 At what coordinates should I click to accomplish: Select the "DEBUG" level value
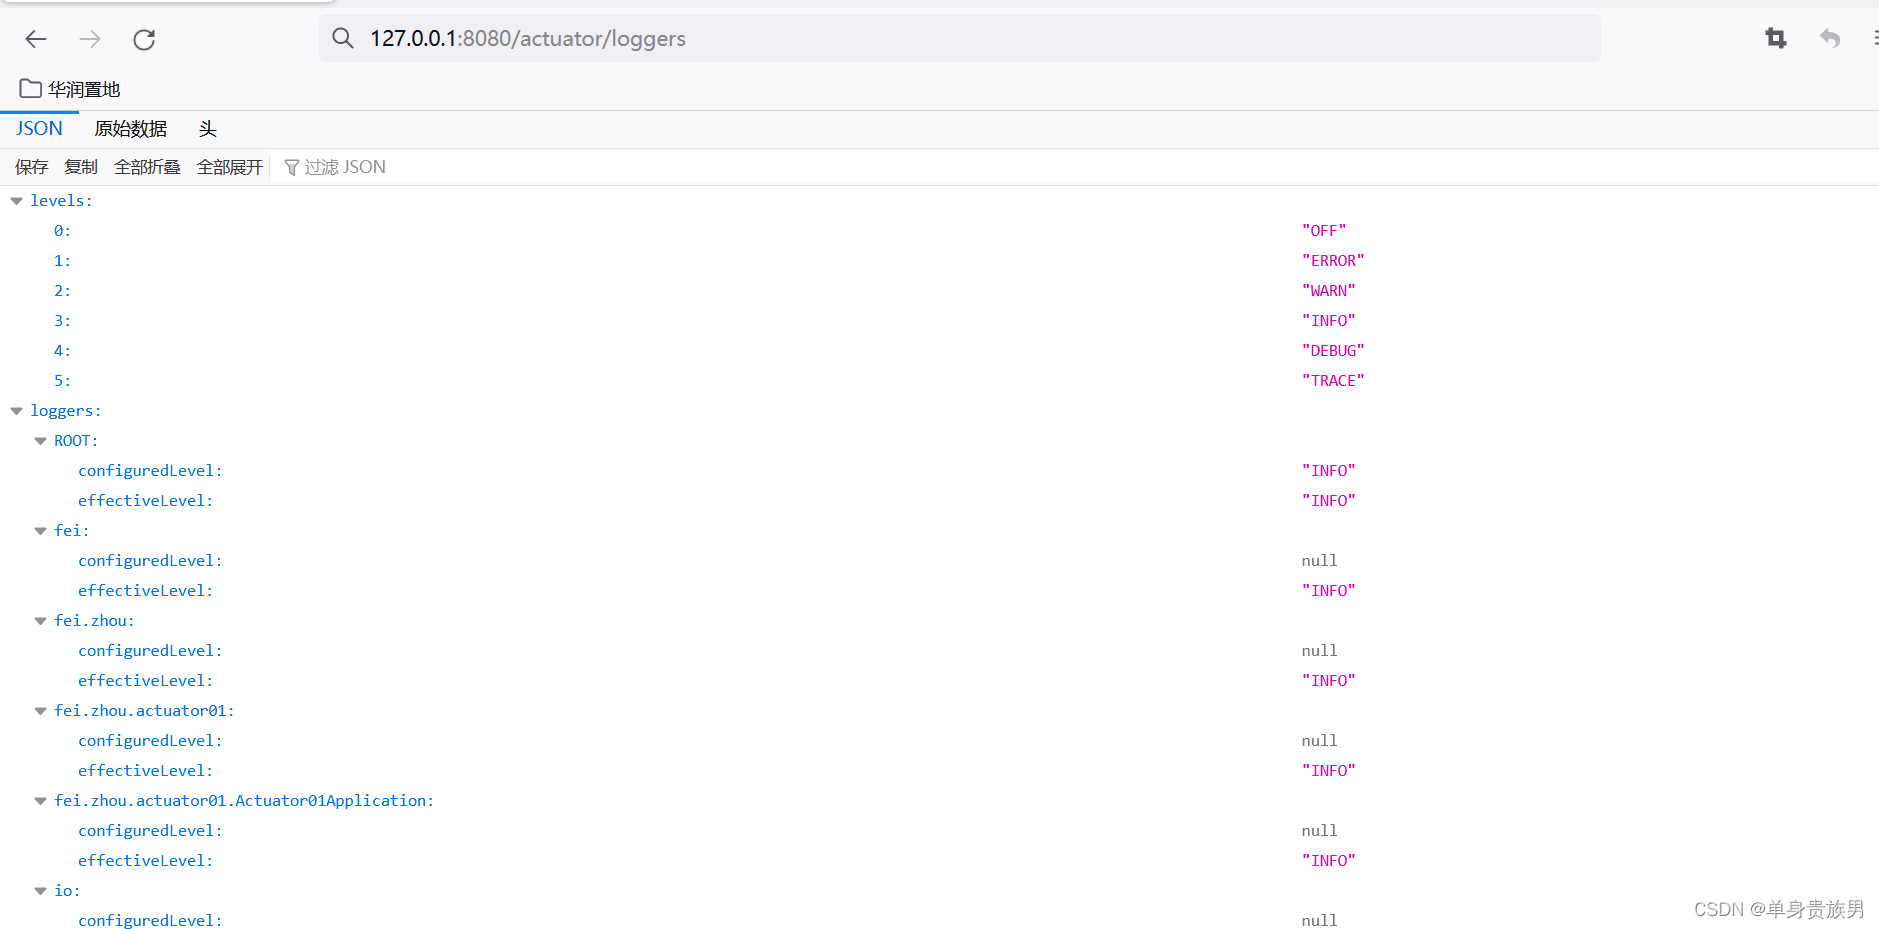pos(1333,351)
